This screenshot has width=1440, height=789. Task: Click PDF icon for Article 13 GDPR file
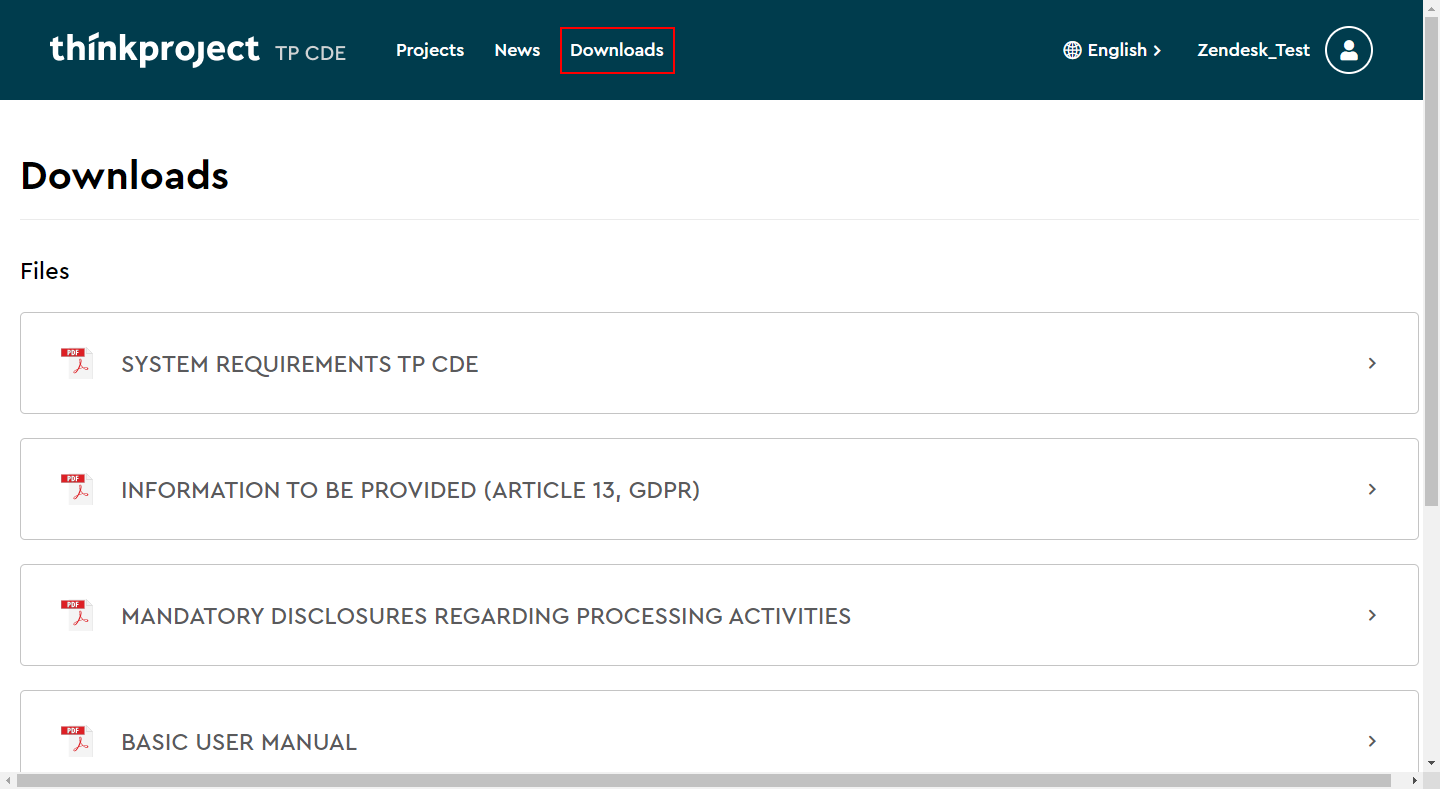[x=76, y=489]
